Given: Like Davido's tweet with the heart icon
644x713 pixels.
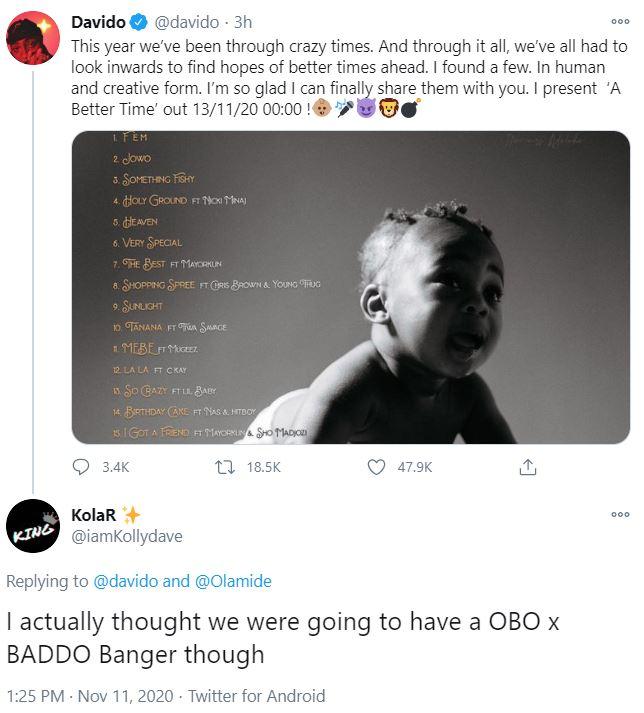Looking at the screenshot, I should [x=377, y=467].
